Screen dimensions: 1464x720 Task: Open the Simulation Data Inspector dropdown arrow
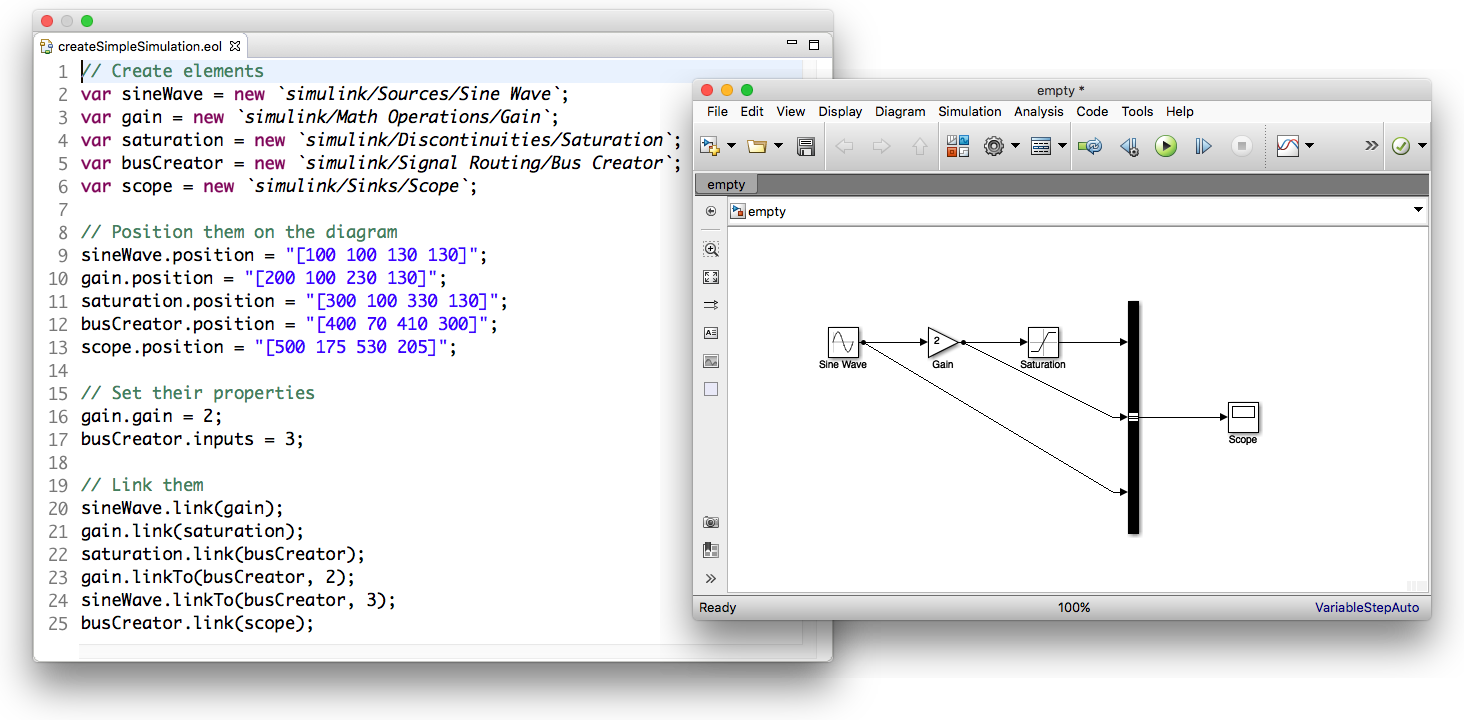pyautogui.click(x=1309, y=146)
